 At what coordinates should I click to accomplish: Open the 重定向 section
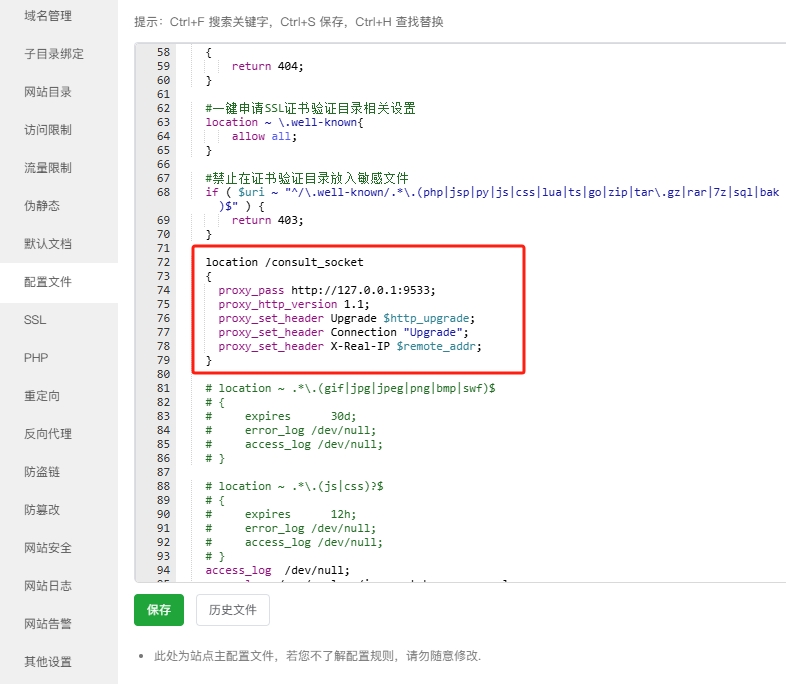(x=42, y=396)
